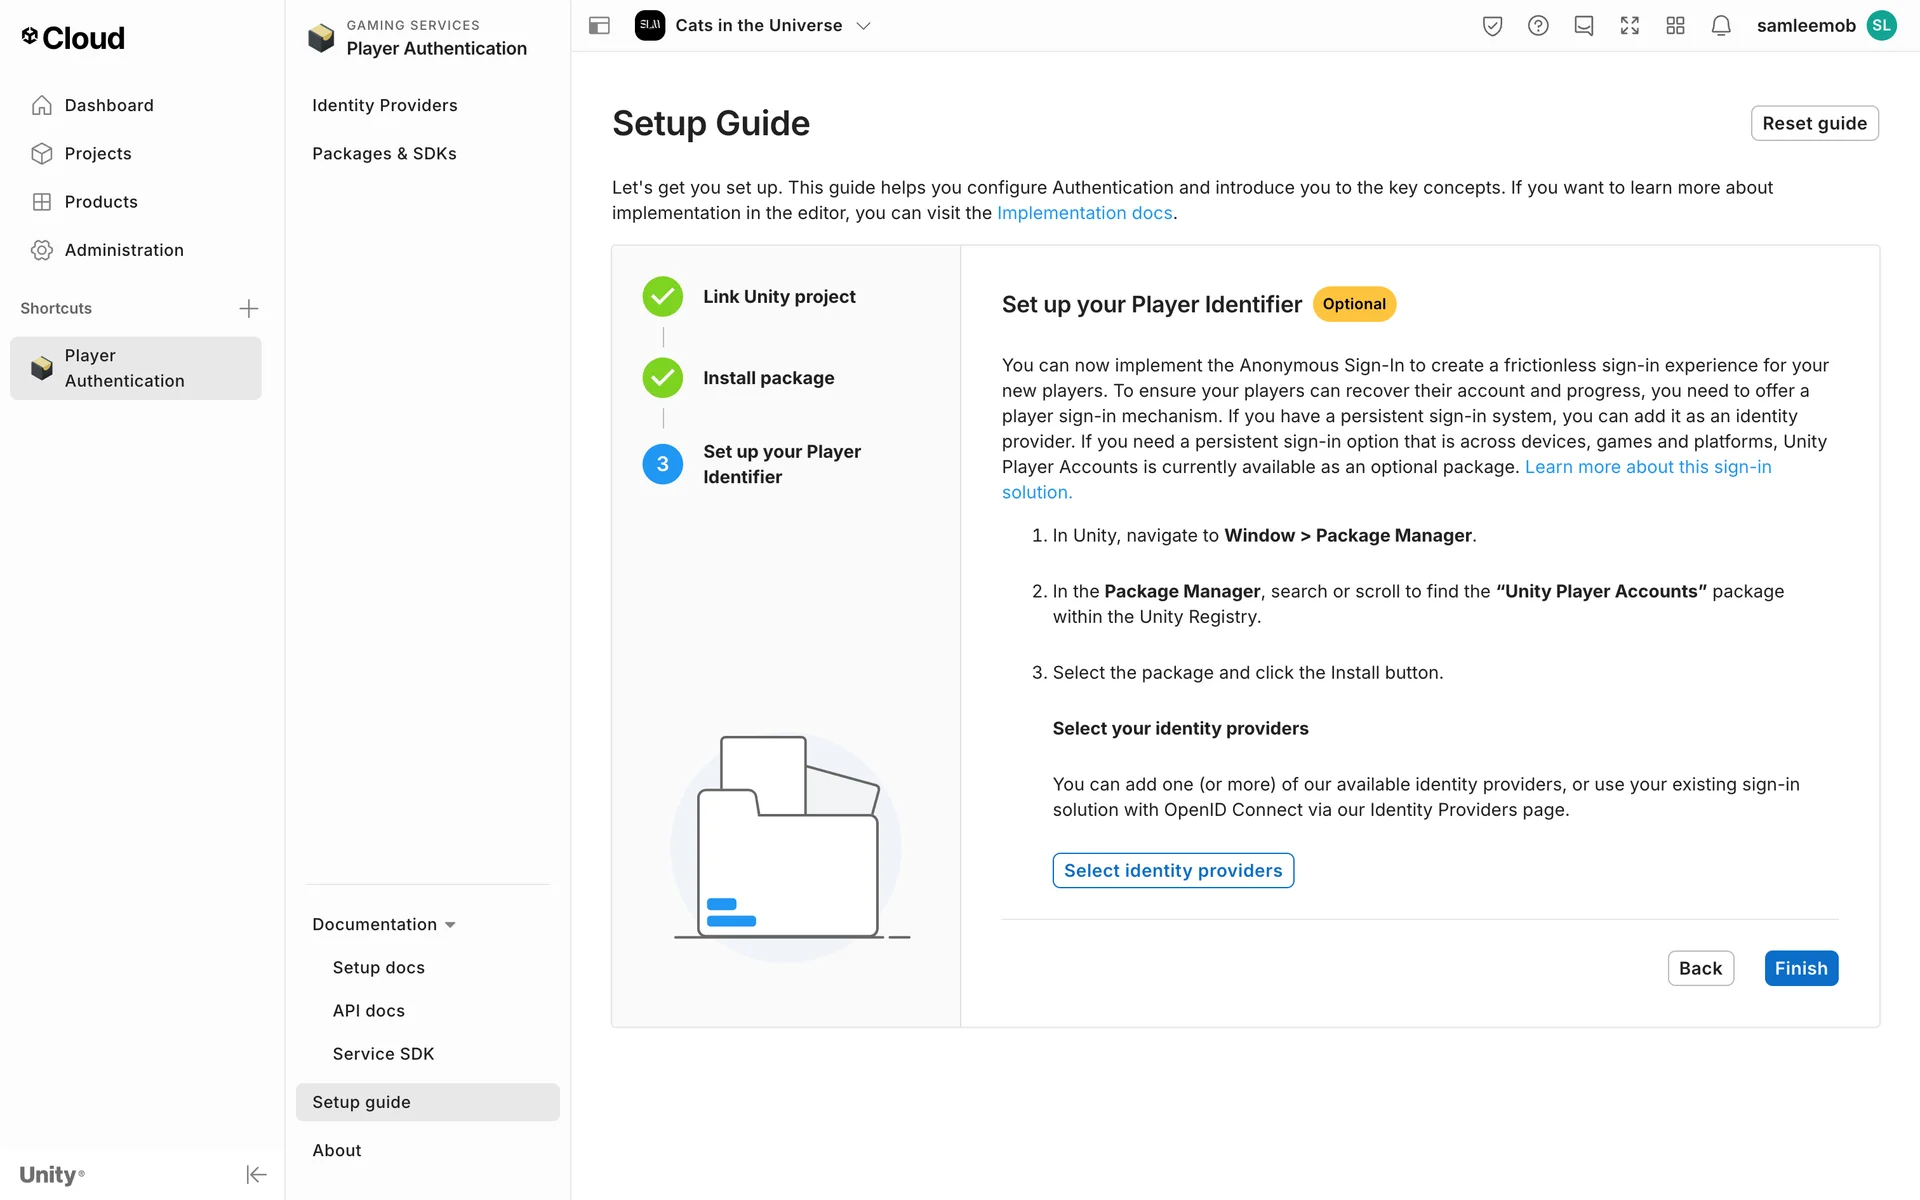This screenshot has width=1920, height=1200.
Task: Collapse the left sidebar arrow icon
Action: [256, 1174]
